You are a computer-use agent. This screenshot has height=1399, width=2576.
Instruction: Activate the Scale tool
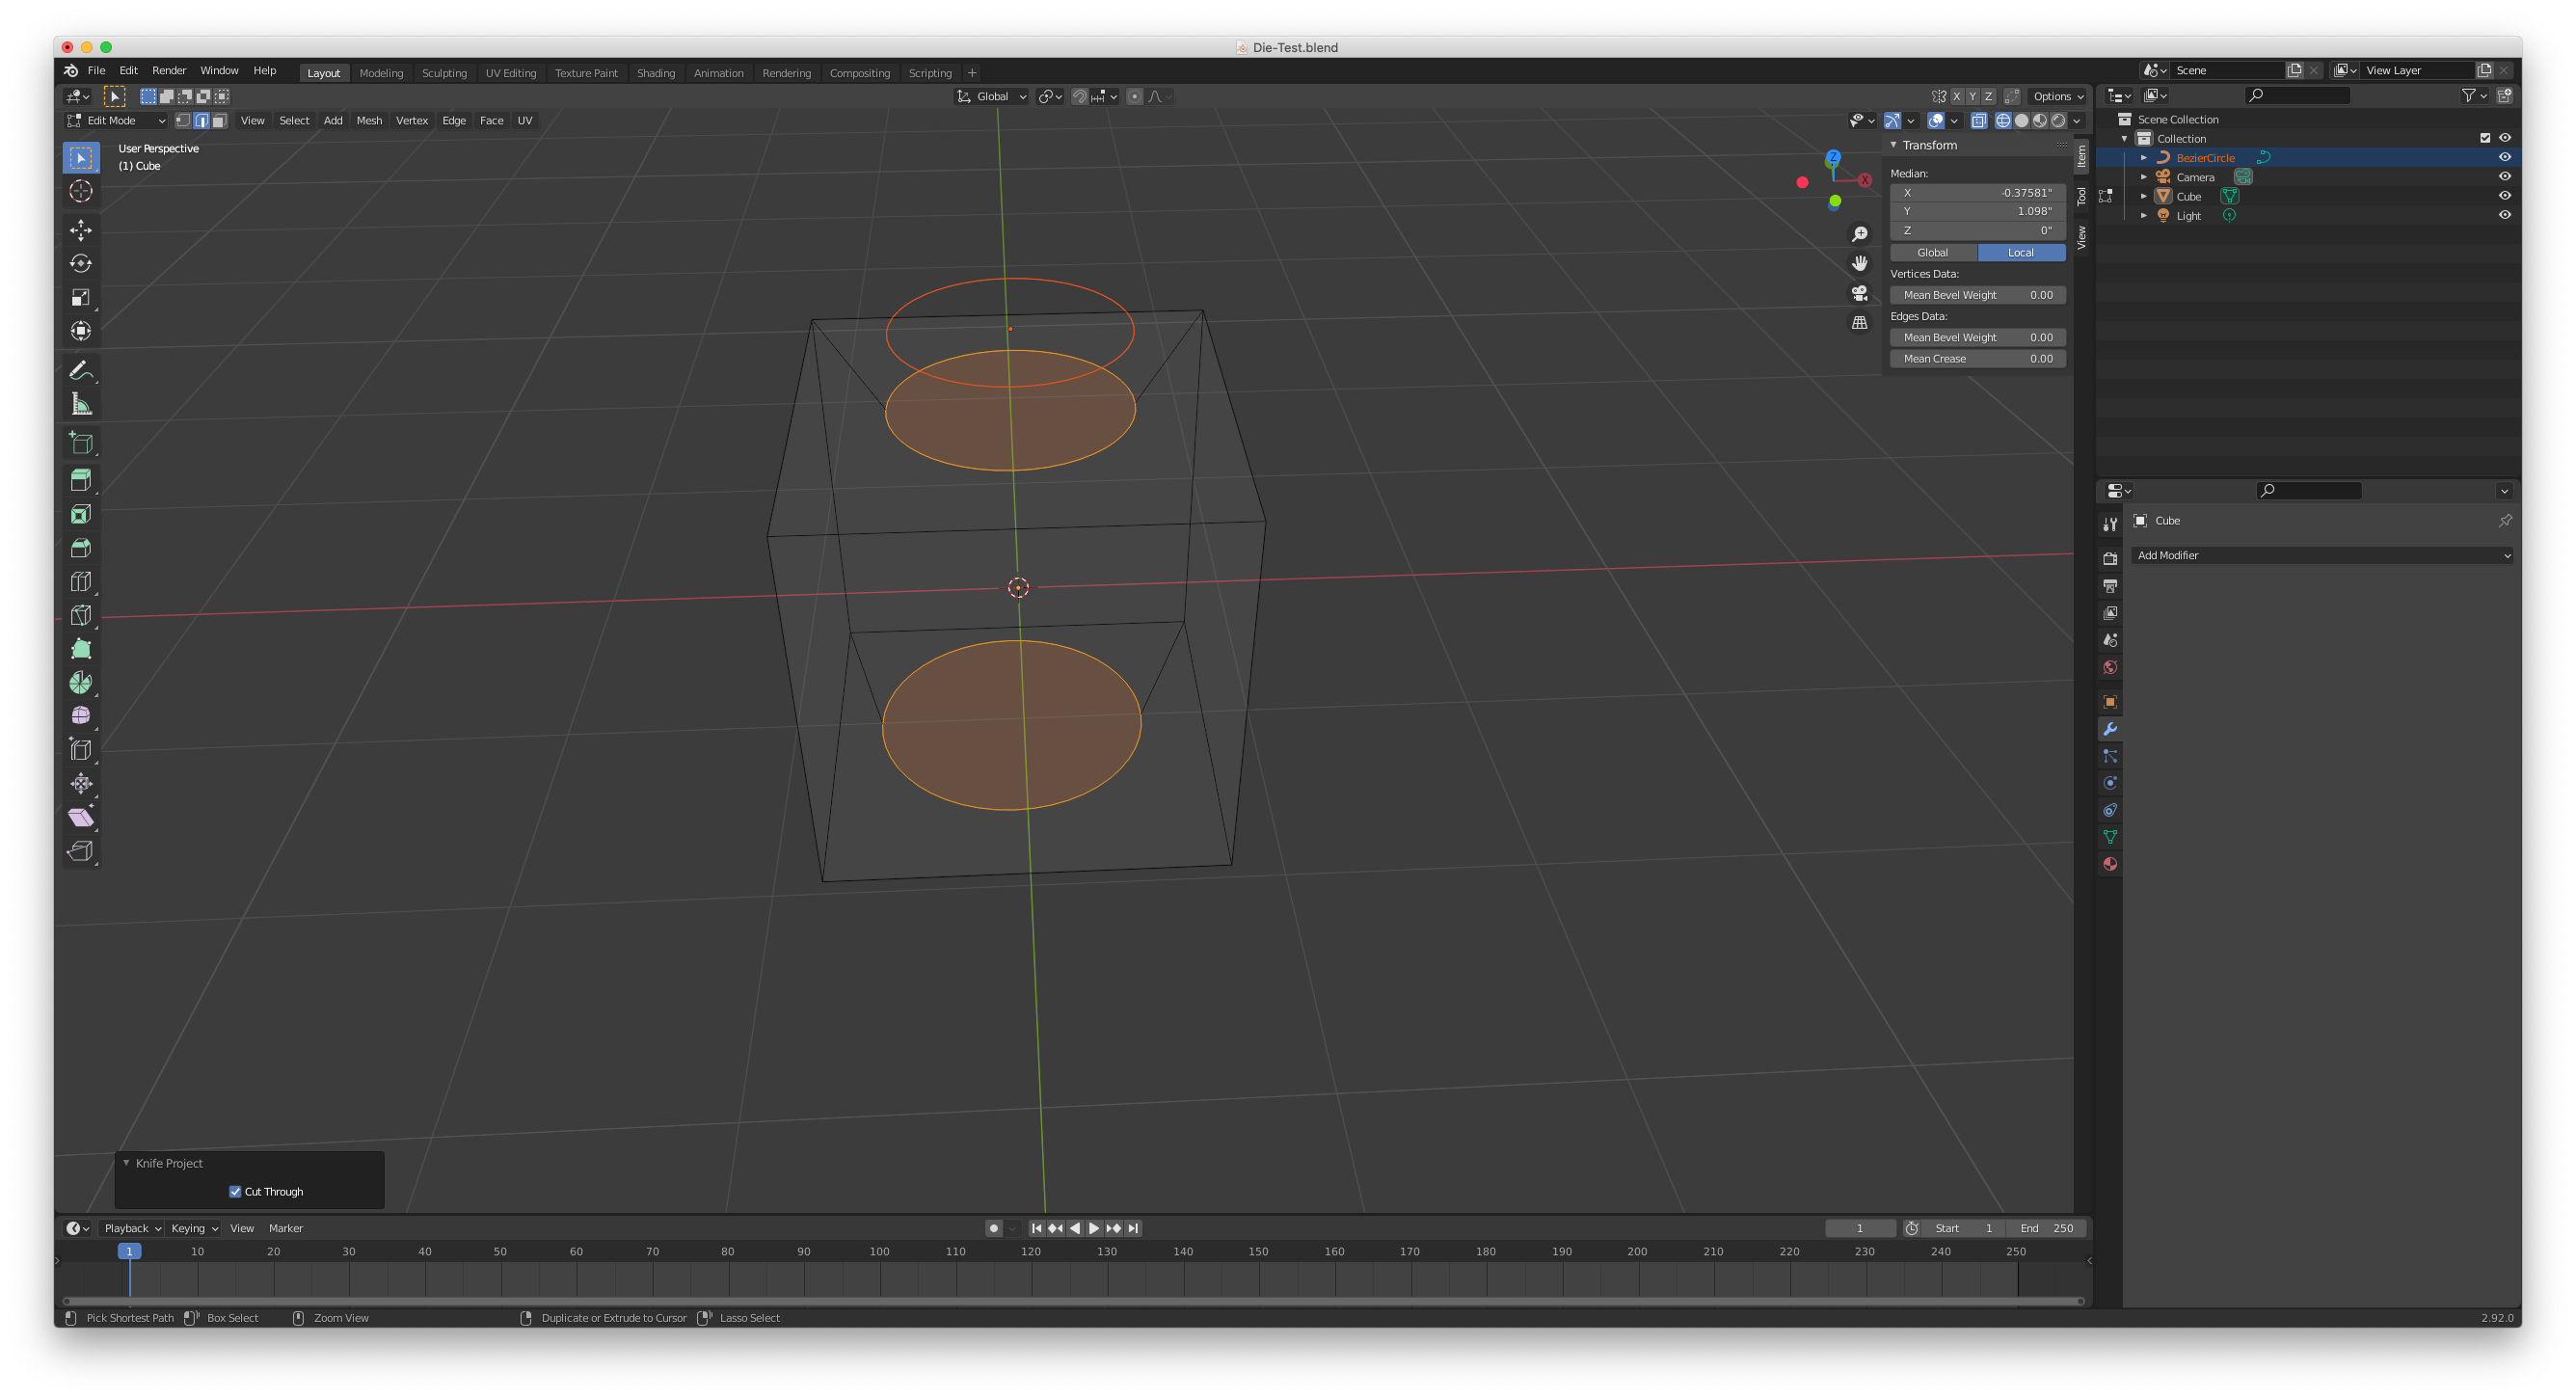(x=81, y=298)
